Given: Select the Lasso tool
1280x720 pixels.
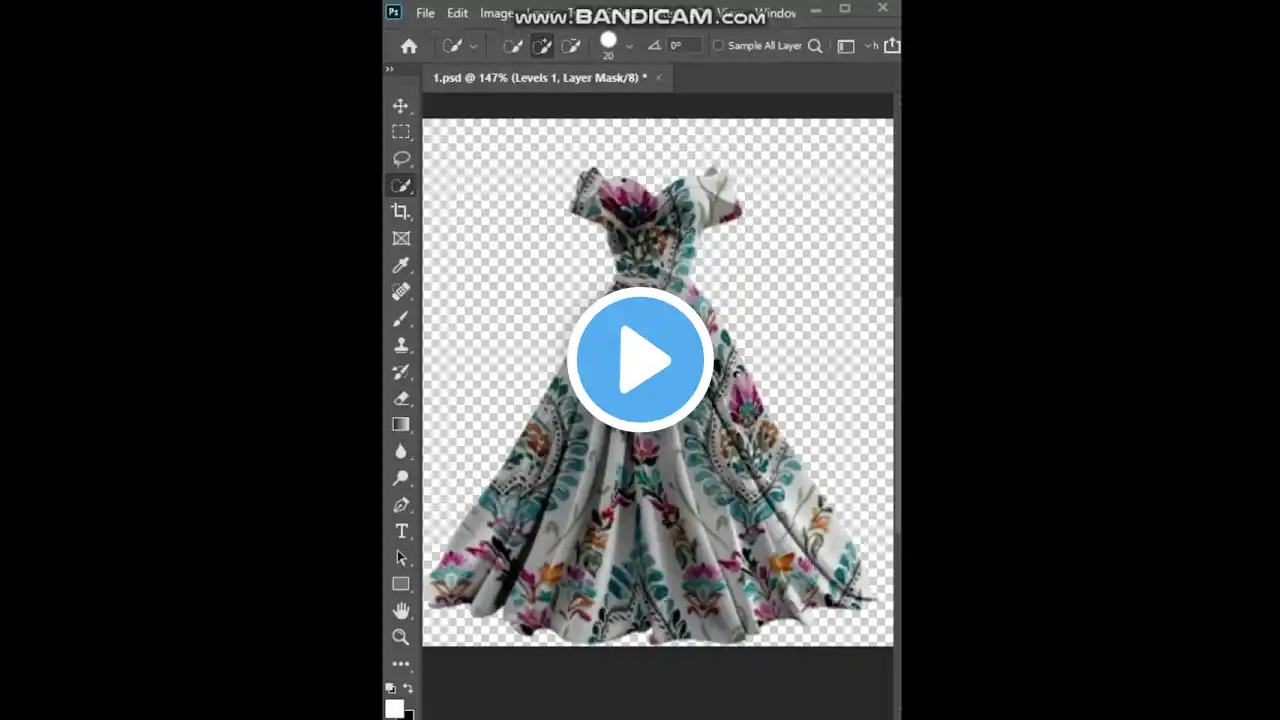Looking at the screenshot, I should (400, 158).
